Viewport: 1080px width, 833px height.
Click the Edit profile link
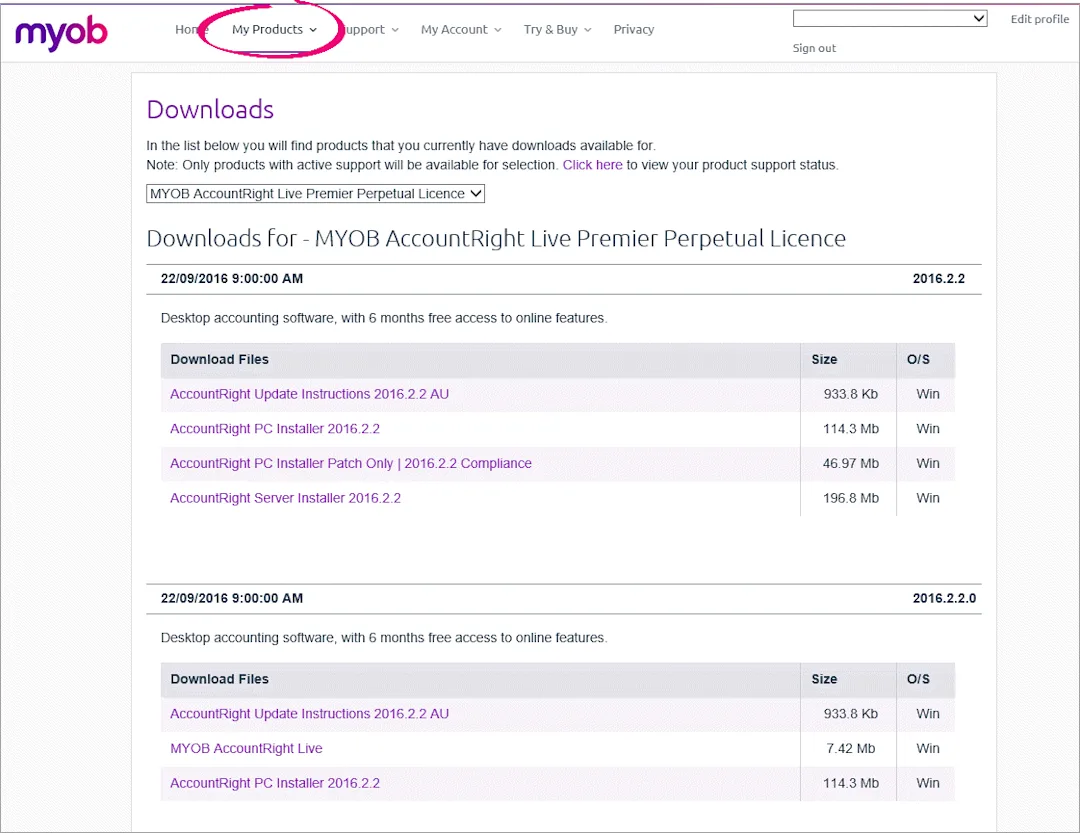click(1039, 19)
